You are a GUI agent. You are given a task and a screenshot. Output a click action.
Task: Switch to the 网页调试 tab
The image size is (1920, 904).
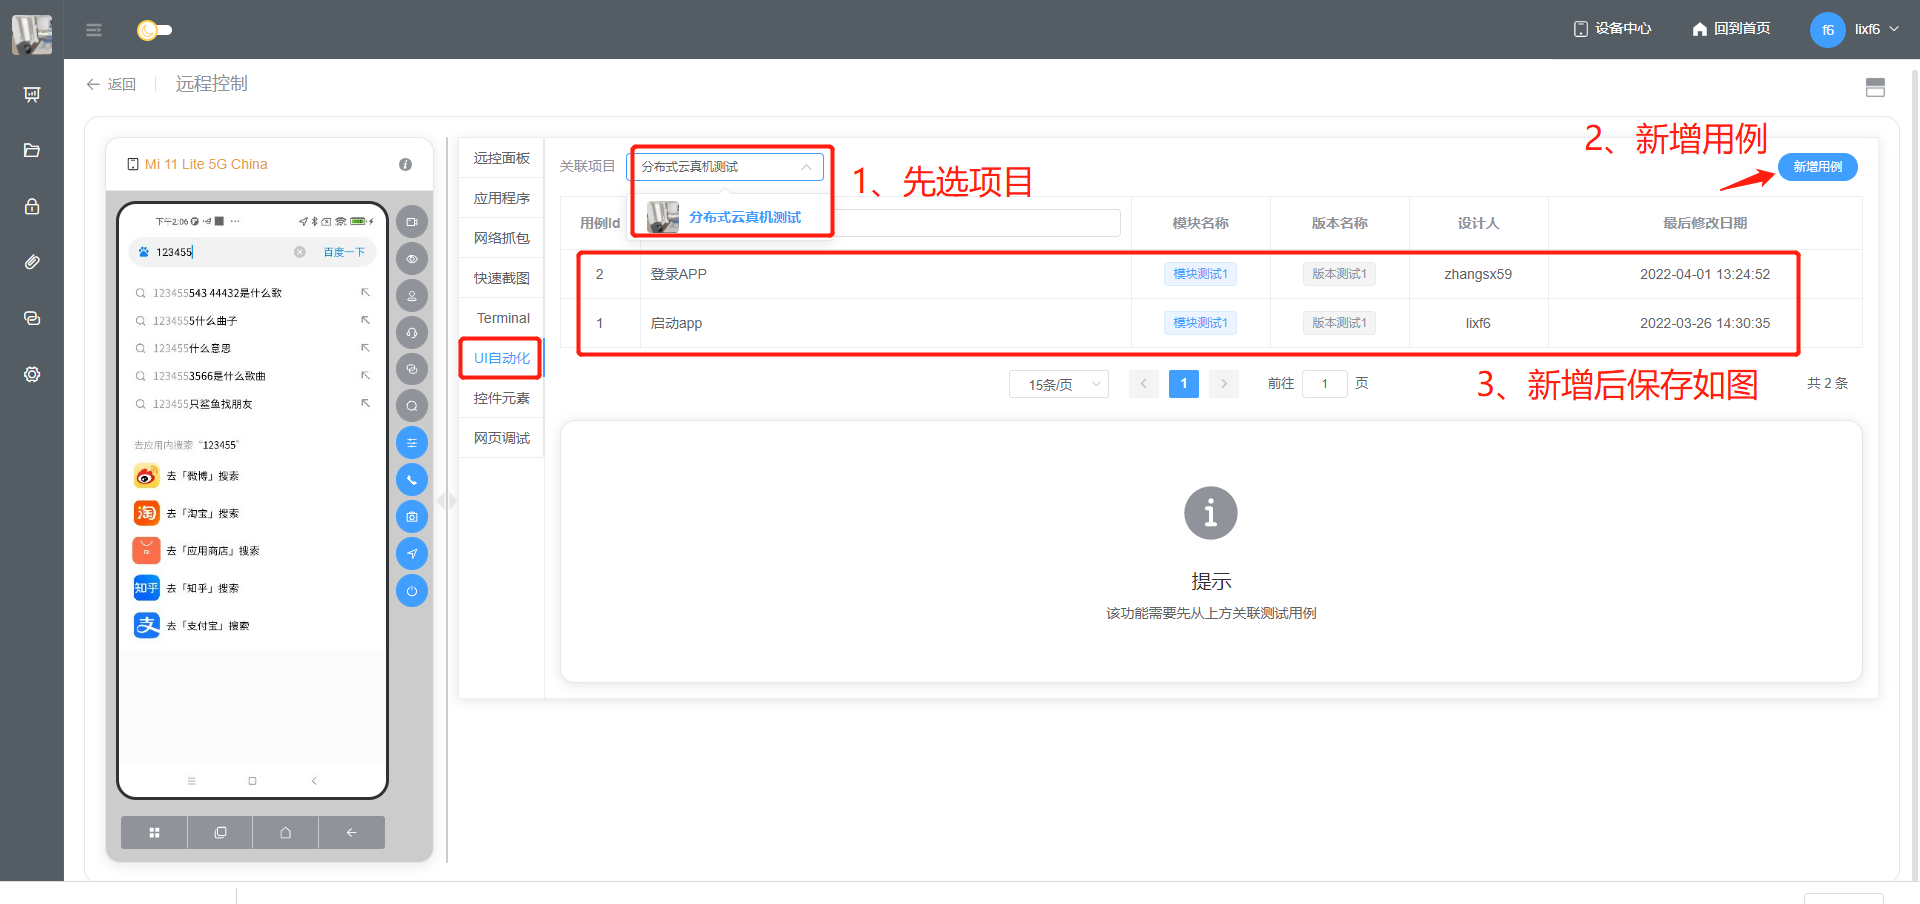(x=502, y=438)
